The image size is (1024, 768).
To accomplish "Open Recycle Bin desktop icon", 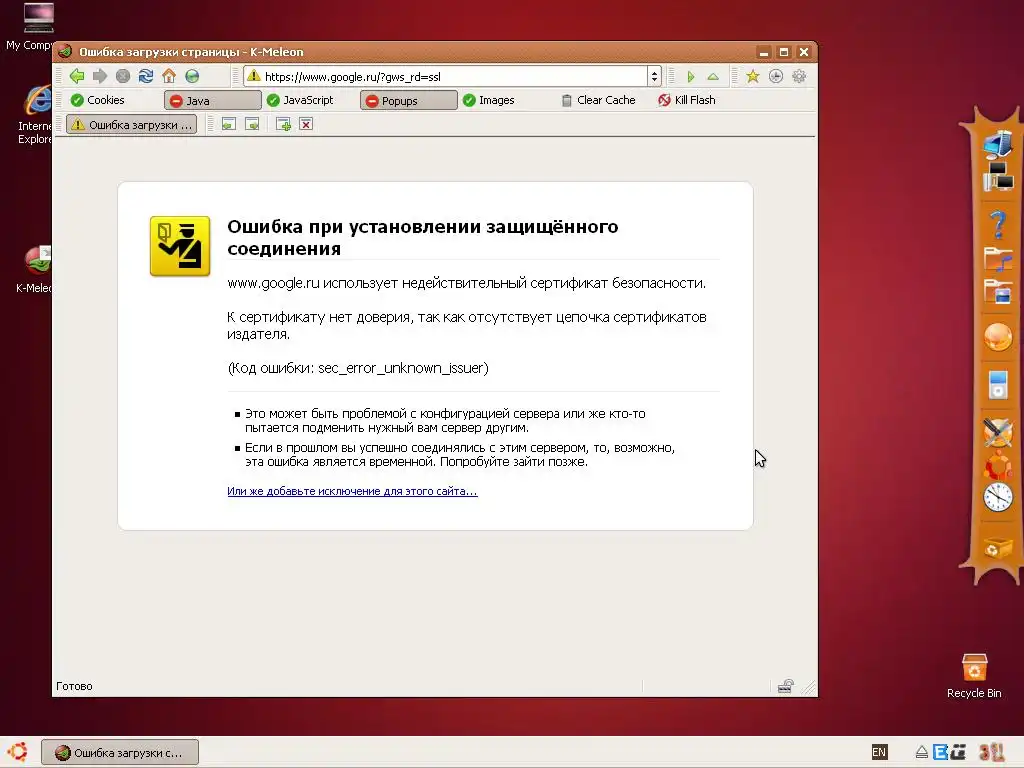I will 974,677.
